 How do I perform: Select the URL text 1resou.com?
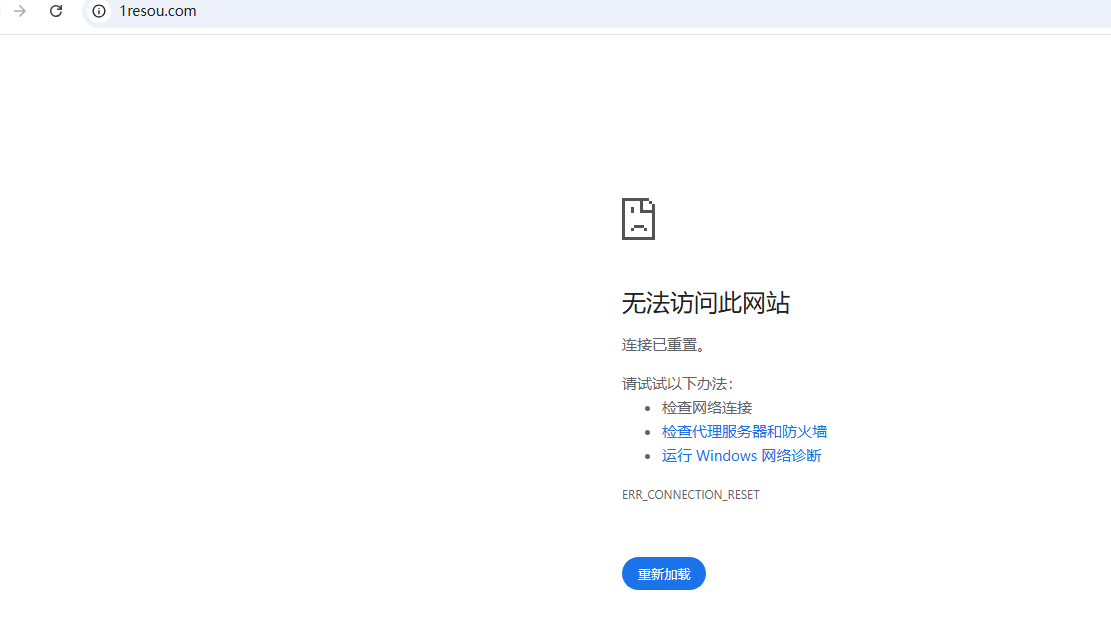pyautogui.click(x=157, y=12)
